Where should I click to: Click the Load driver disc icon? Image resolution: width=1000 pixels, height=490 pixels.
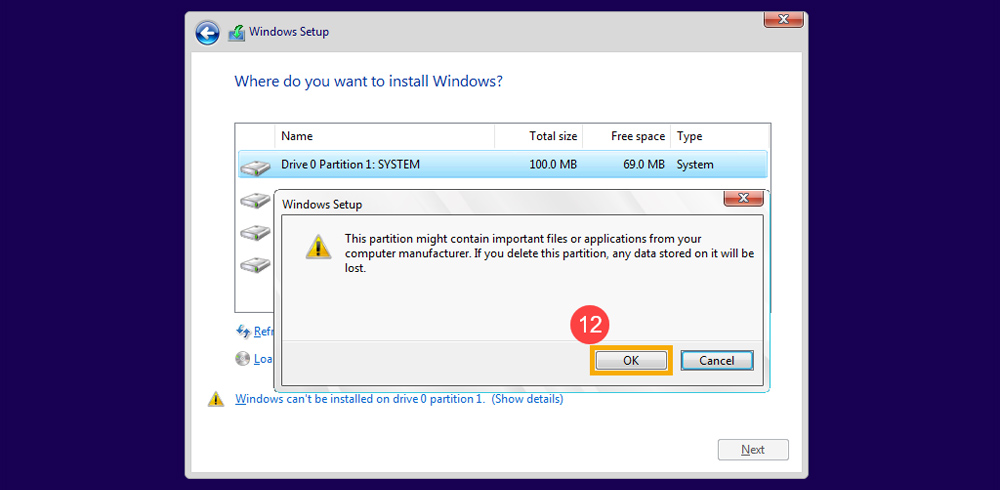click(242, 359)
